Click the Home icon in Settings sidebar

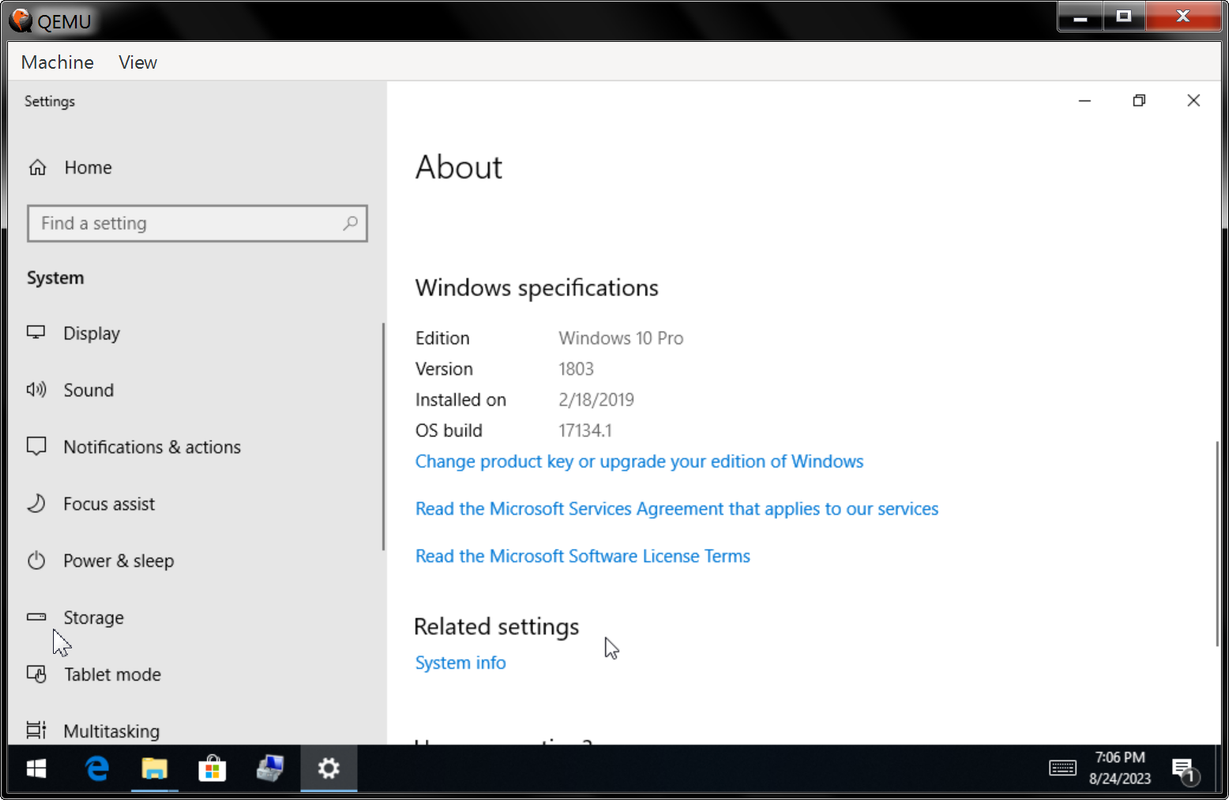tap(37, 168)
